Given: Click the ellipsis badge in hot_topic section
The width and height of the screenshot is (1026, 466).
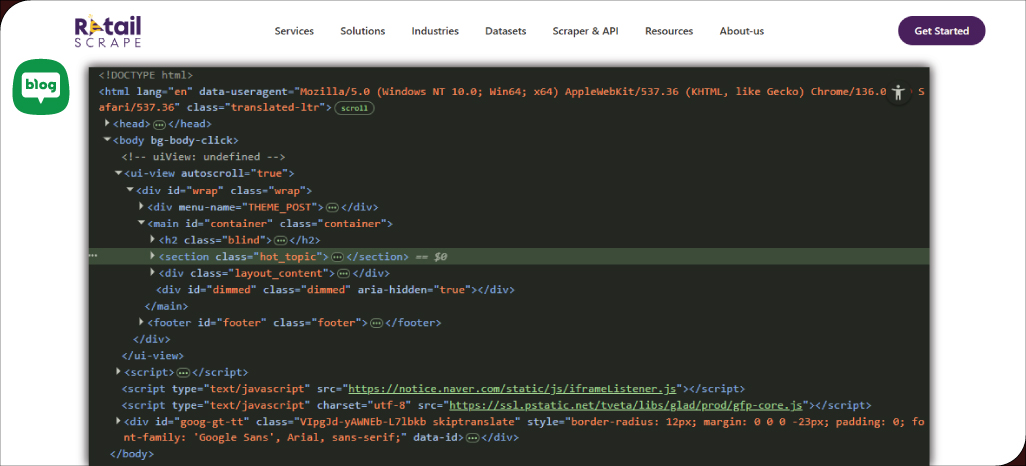Looking at the screenshot, I should [338, 257].
